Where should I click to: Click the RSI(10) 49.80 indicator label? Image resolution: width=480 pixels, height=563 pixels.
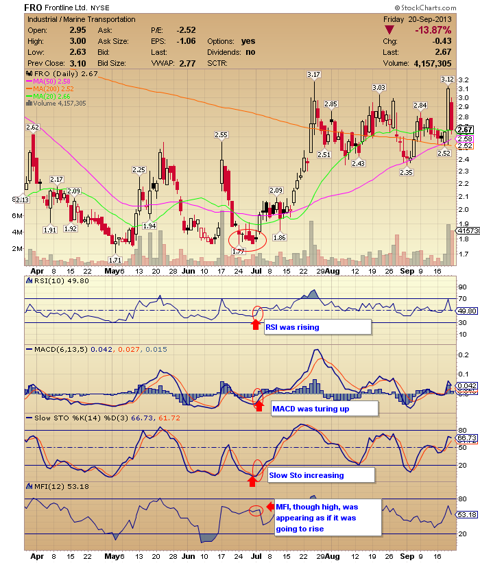(x=61, y=281)
